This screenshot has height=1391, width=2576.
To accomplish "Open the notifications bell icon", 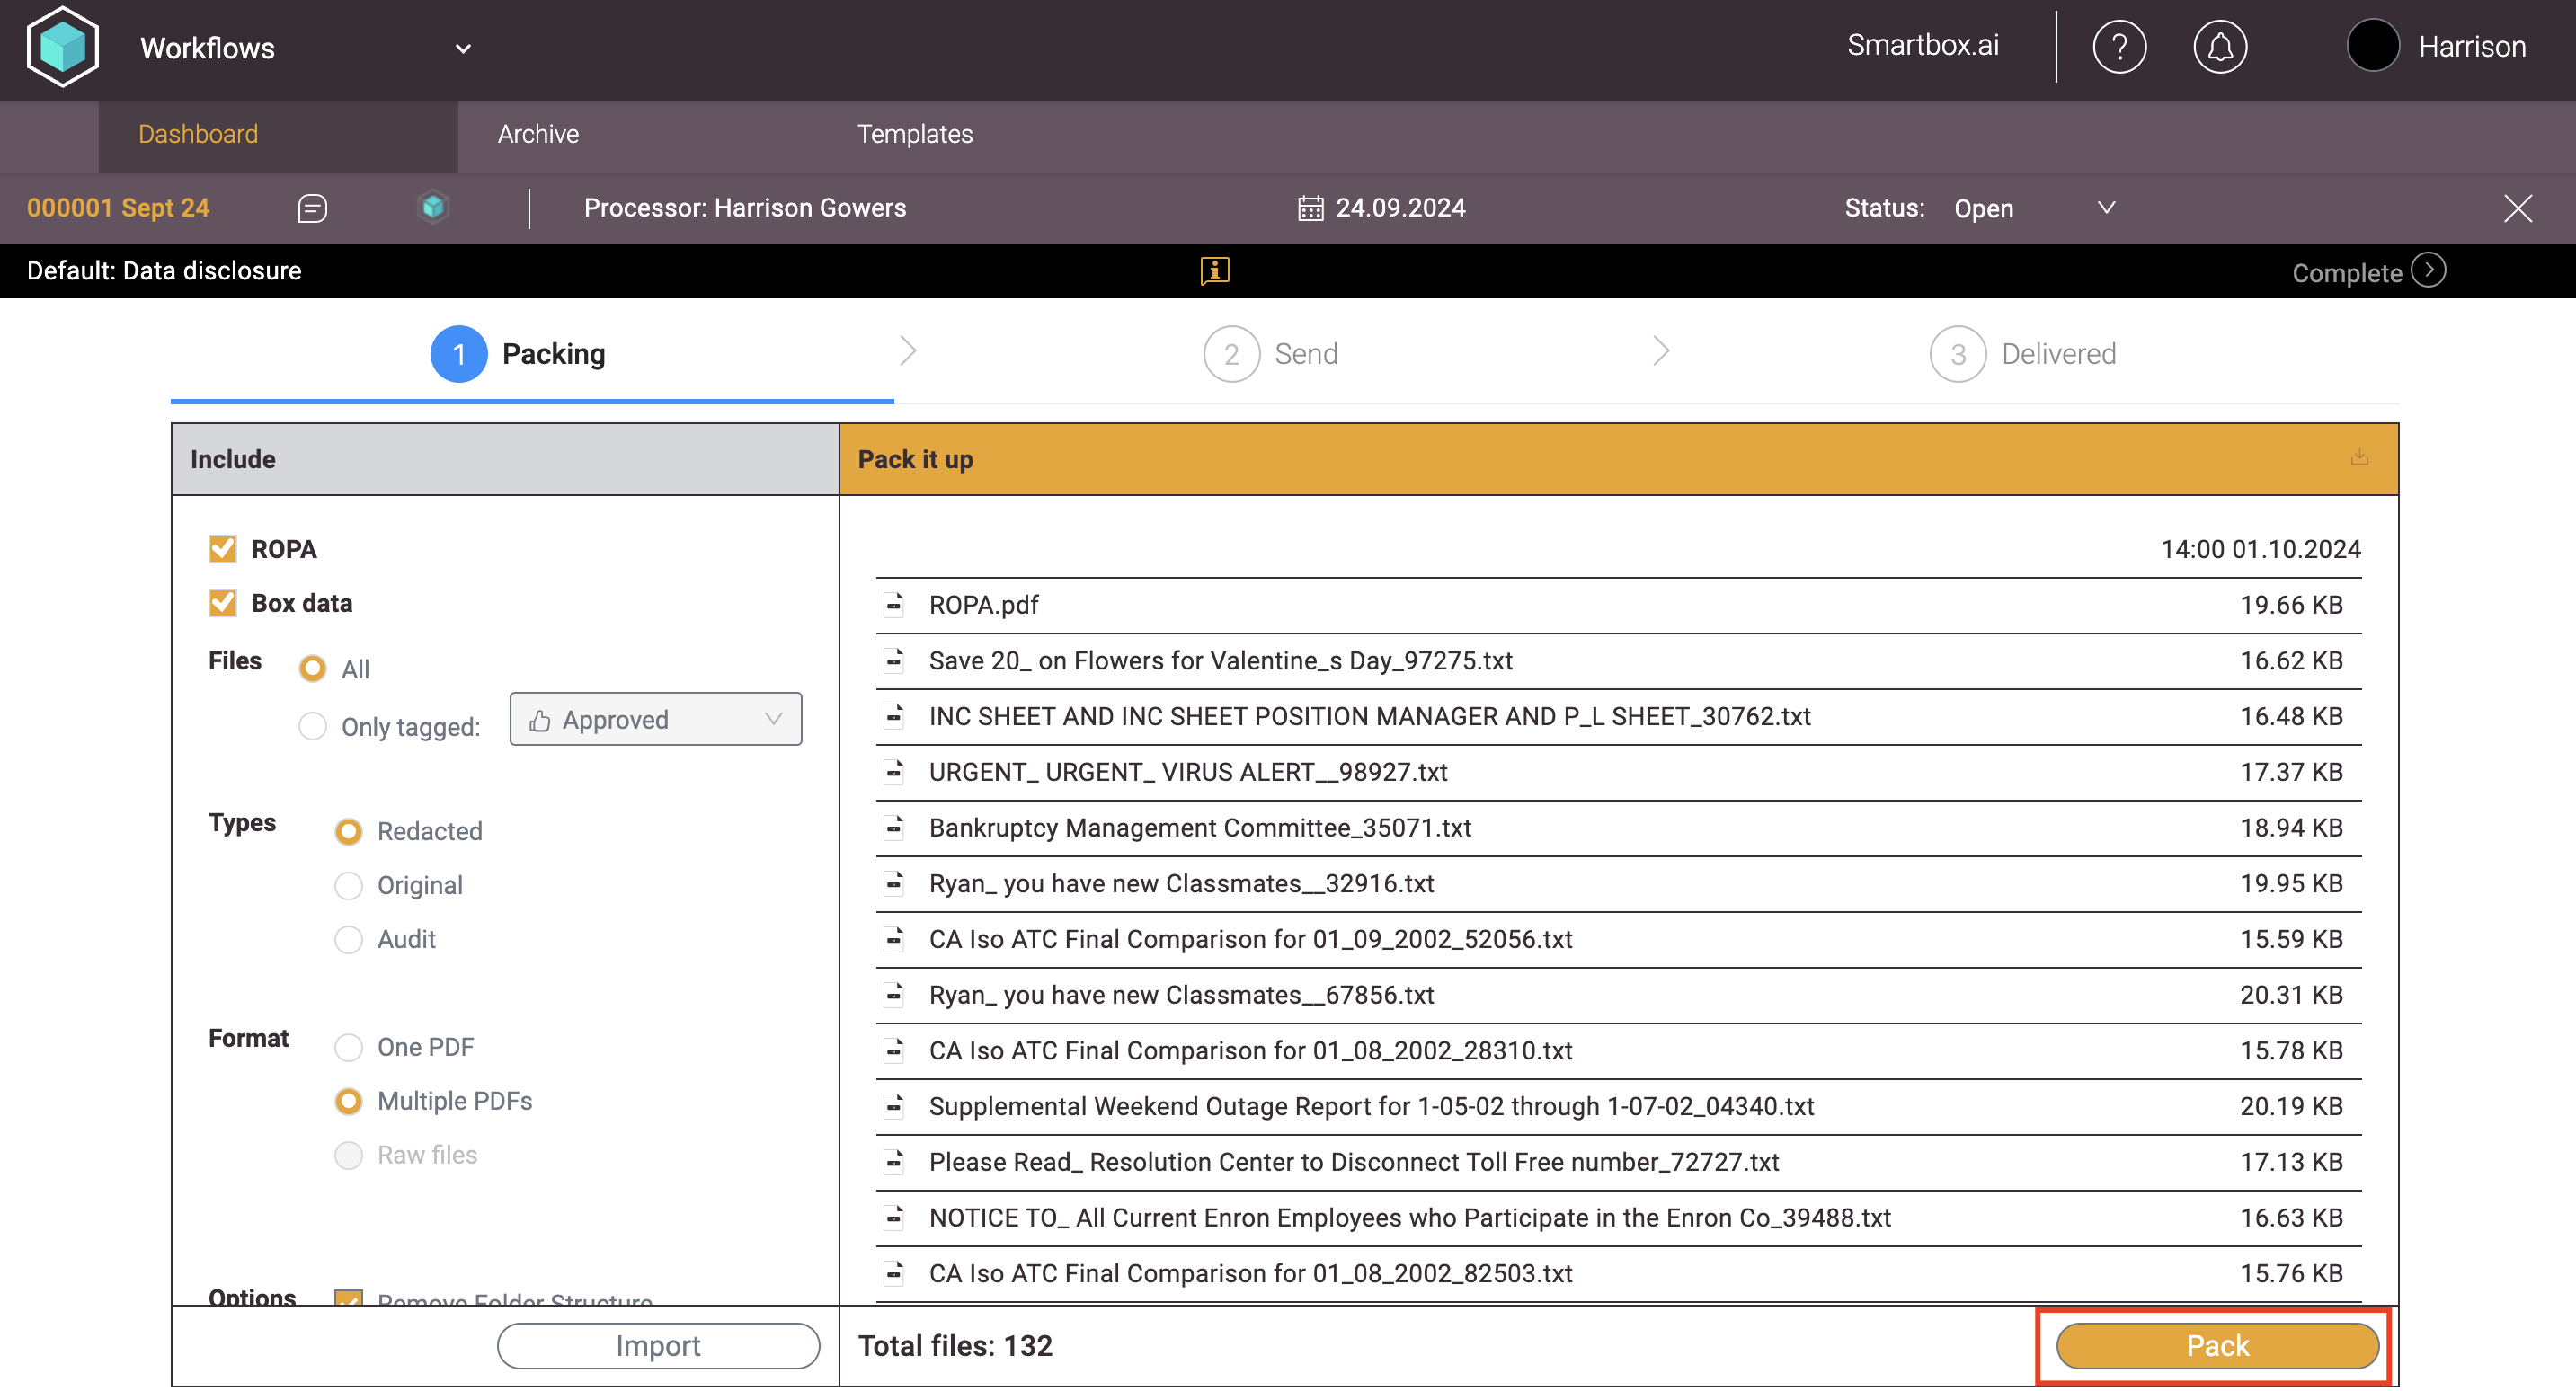I will (x=2219, y=47).
